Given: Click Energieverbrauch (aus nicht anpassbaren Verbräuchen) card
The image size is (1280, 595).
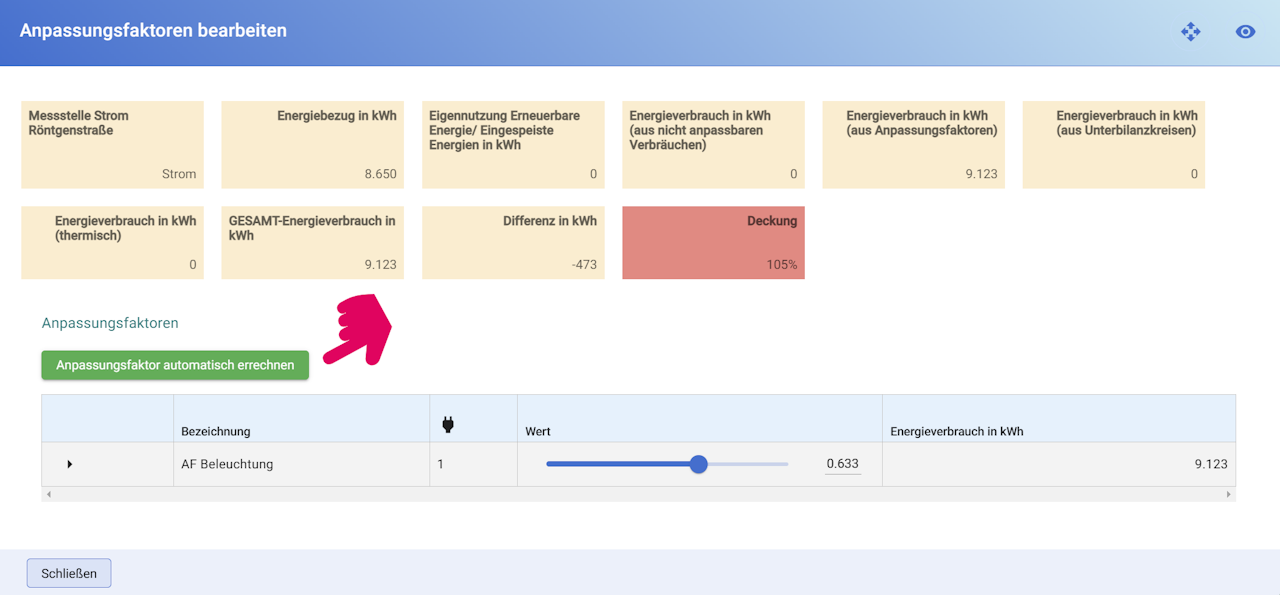Looking at the screenshot, I should (713, 144).
